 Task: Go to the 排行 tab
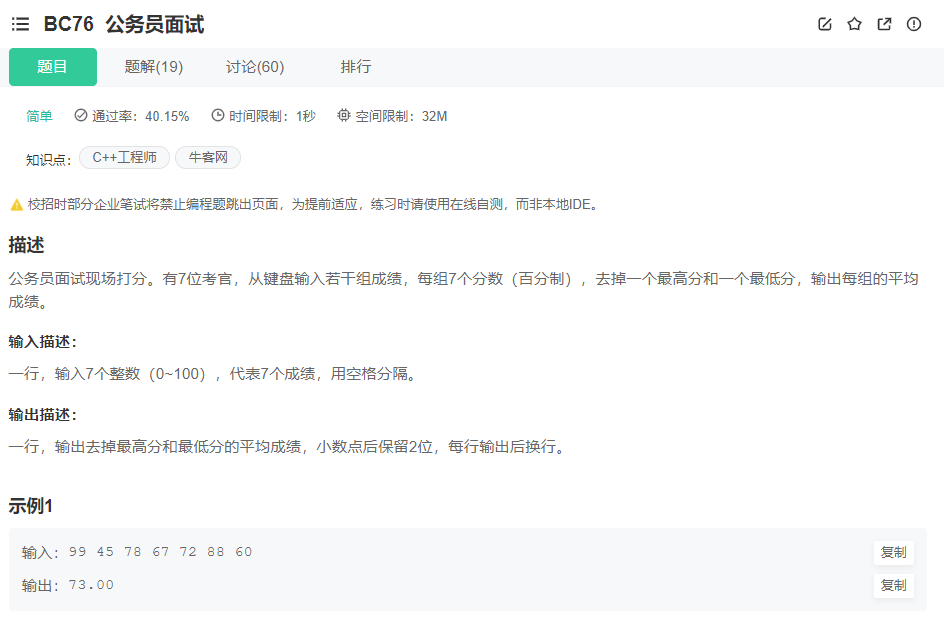pyautogui.click(x=356, y=67)
